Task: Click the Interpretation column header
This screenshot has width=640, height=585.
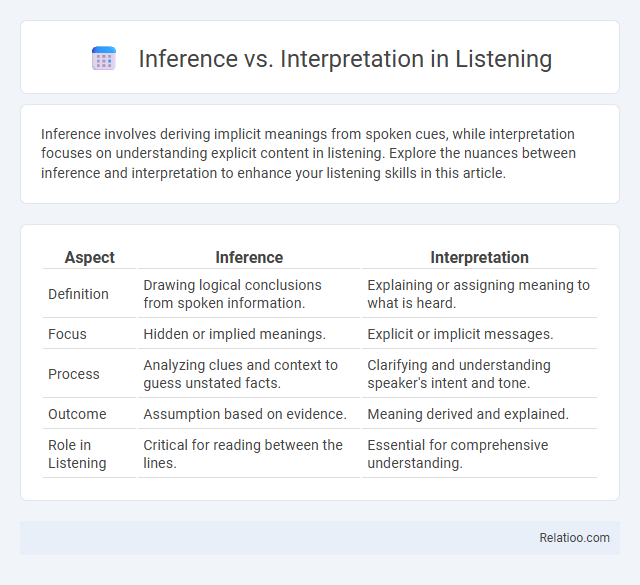Action: (x=479, y=258)
